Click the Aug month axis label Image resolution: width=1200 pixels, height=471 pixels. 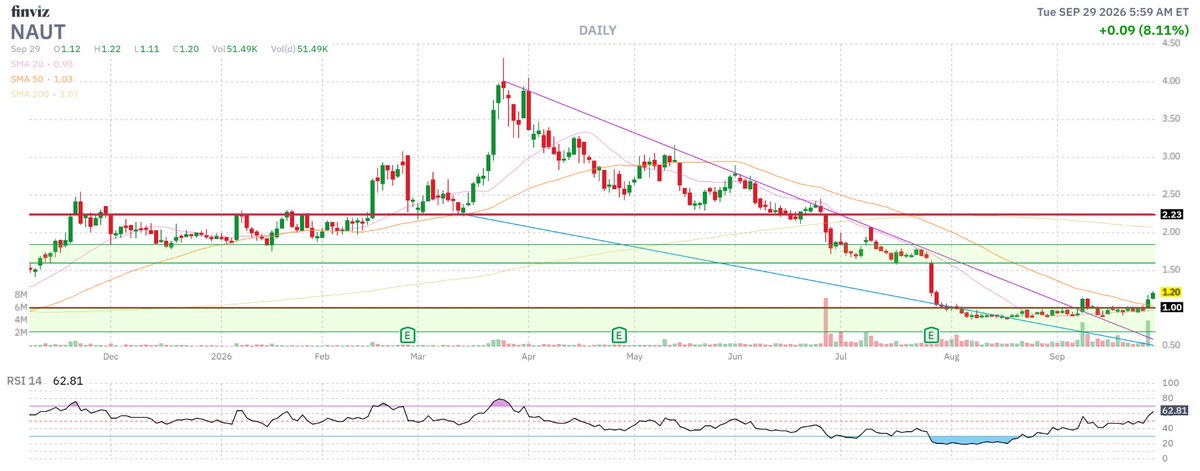pos(952,355)
